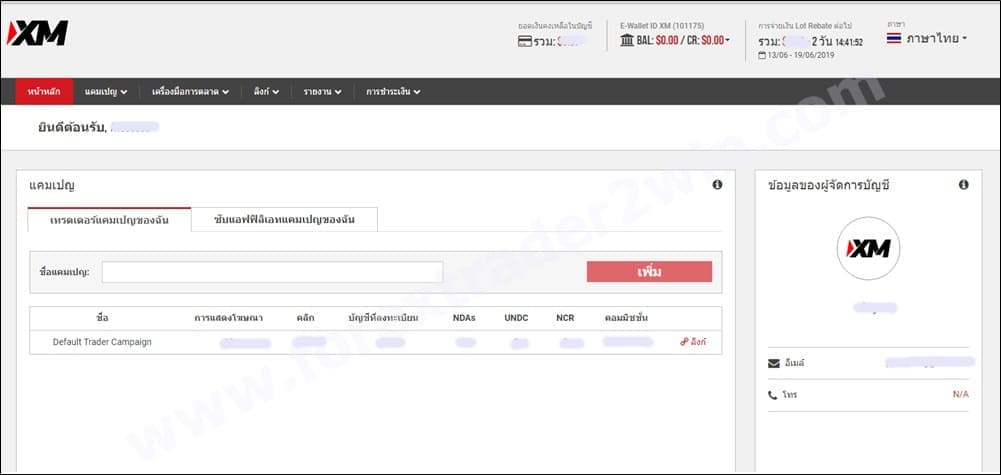Click the ชื่อแคมเปญ text input field
The width and height of the screenshot is (1001, 475).
[272, 272]
